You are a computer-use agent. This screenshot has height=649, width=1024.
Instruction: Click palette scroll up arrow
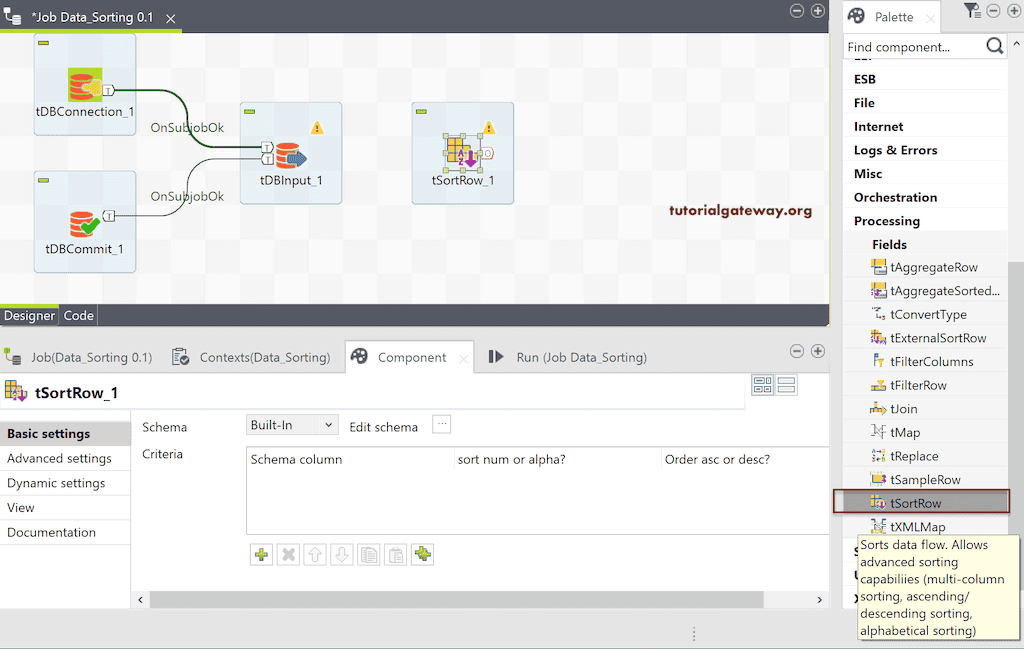(x=1016, y=43)
